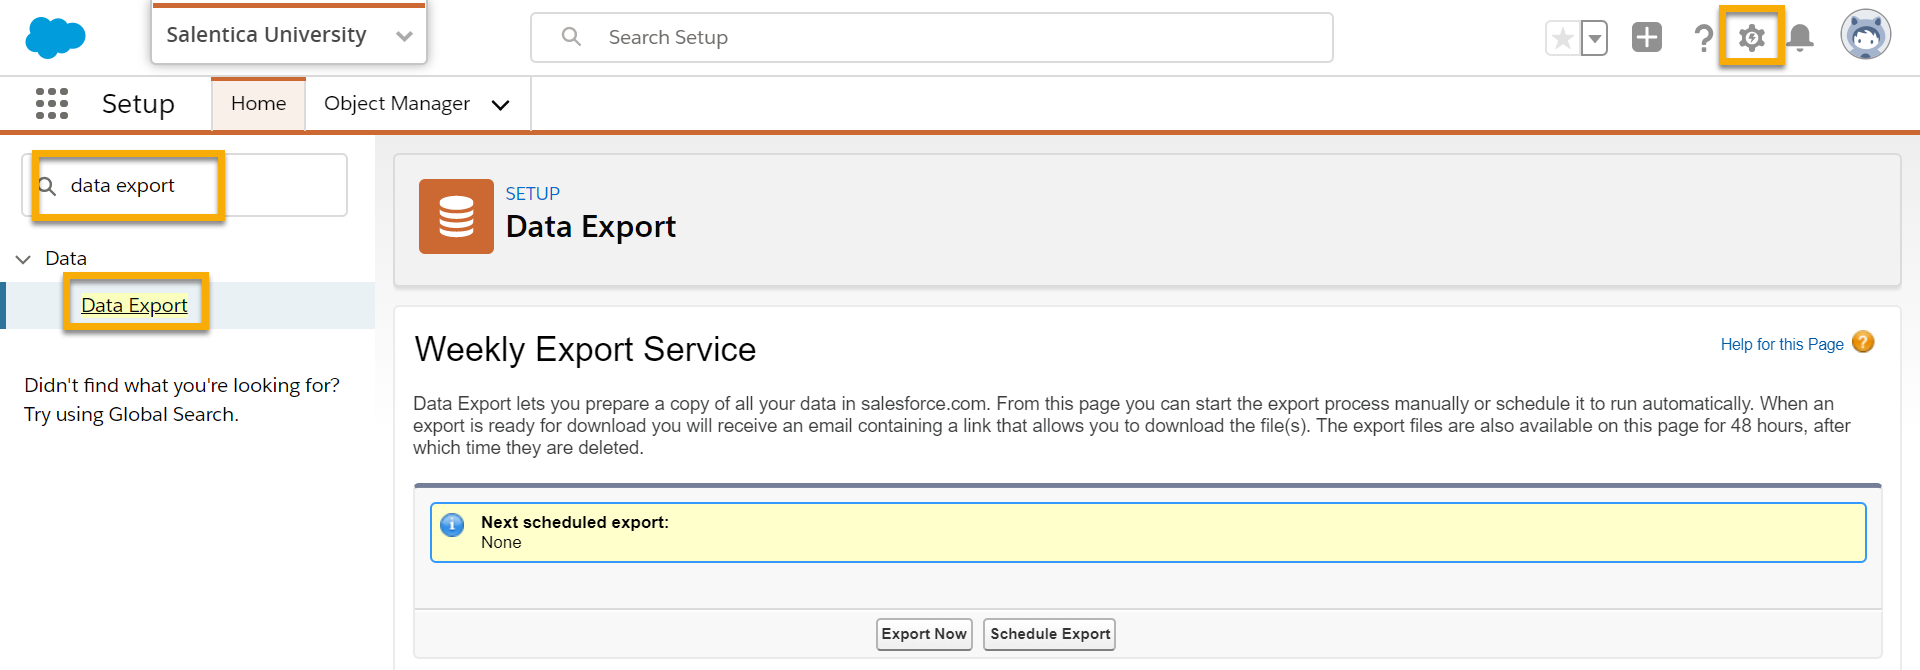Click the orange help question icon

(1863, 342)
